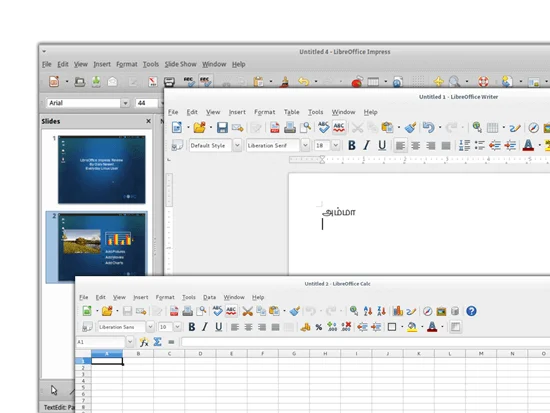Click the Undo arrow in Impress toolbar

click(x=304, y=82)
